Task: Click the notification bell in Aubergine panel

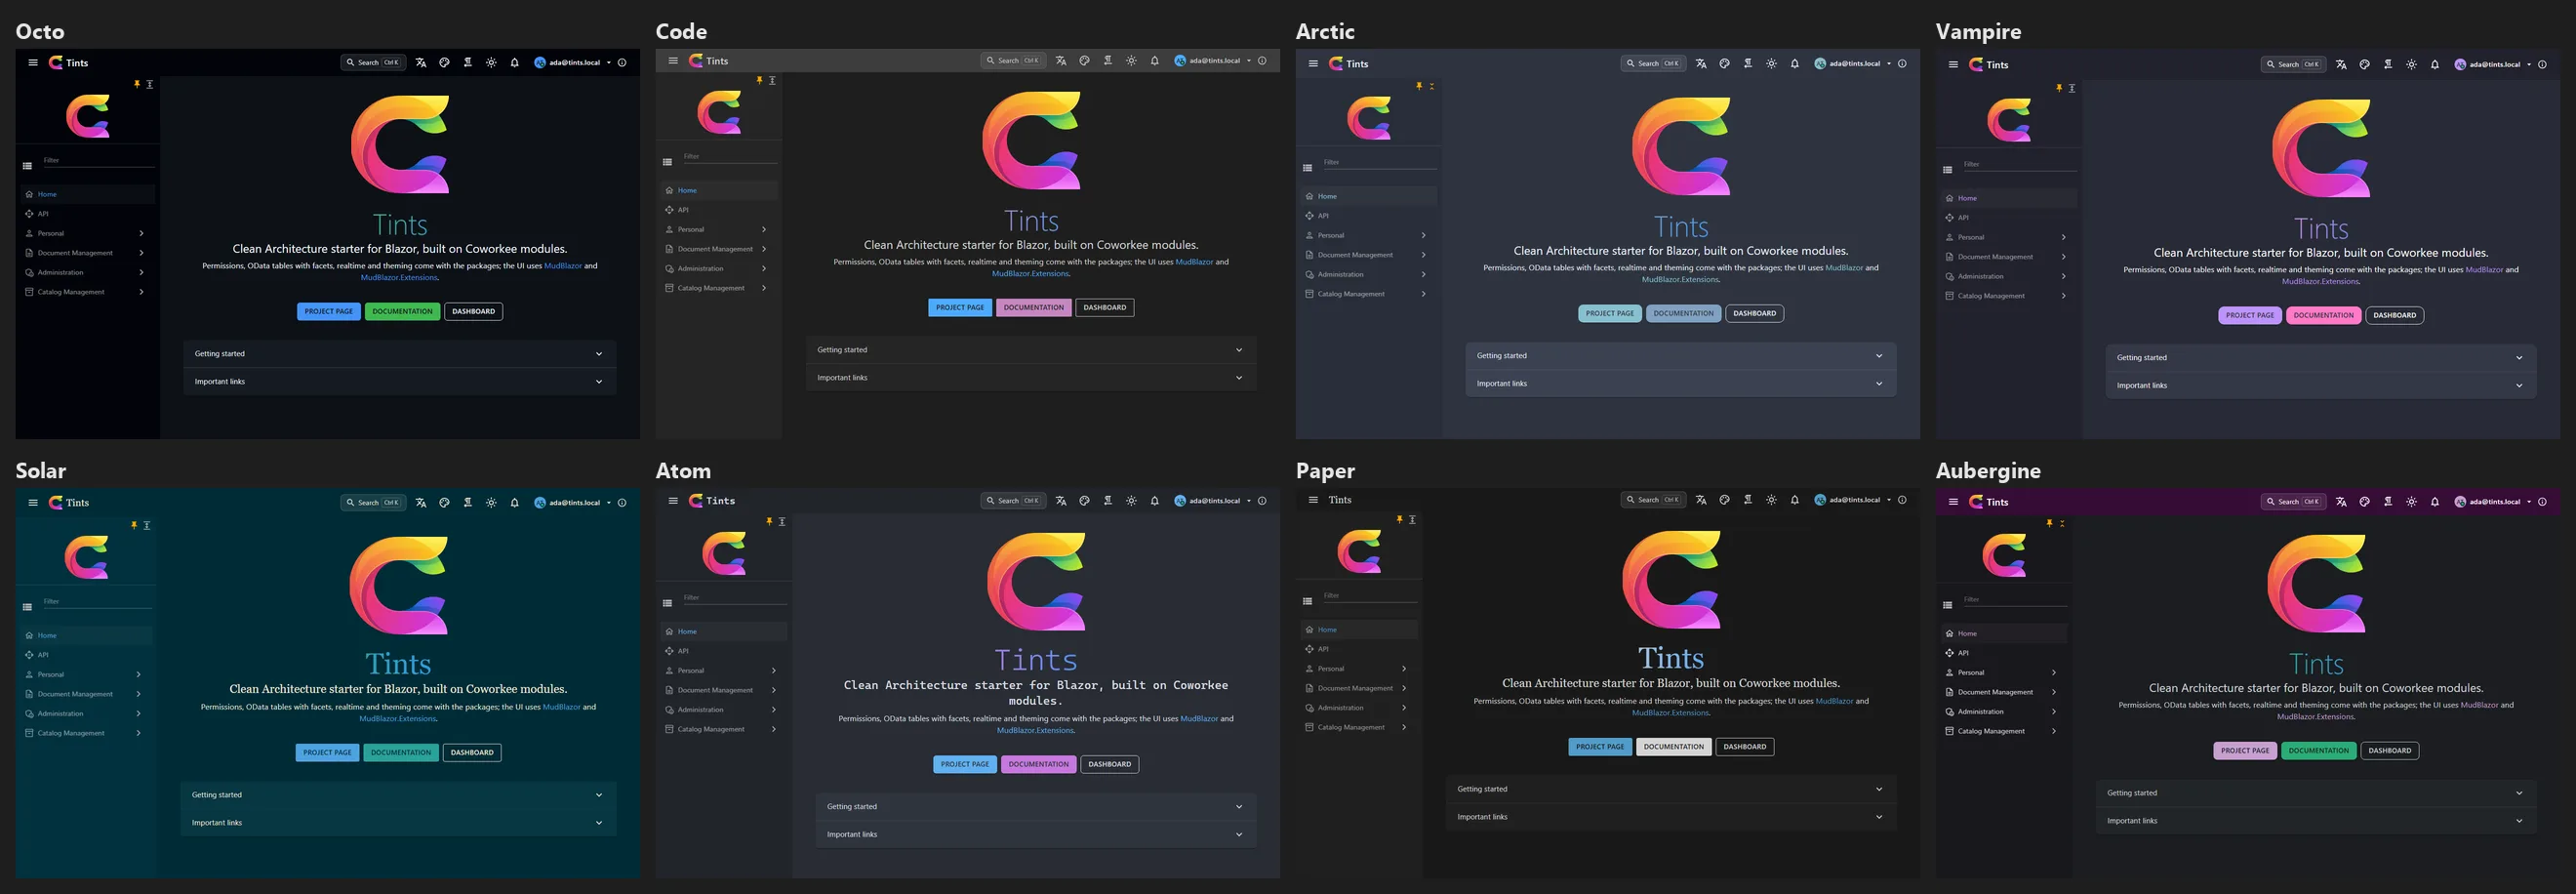Action: (x=2435, y=502)
